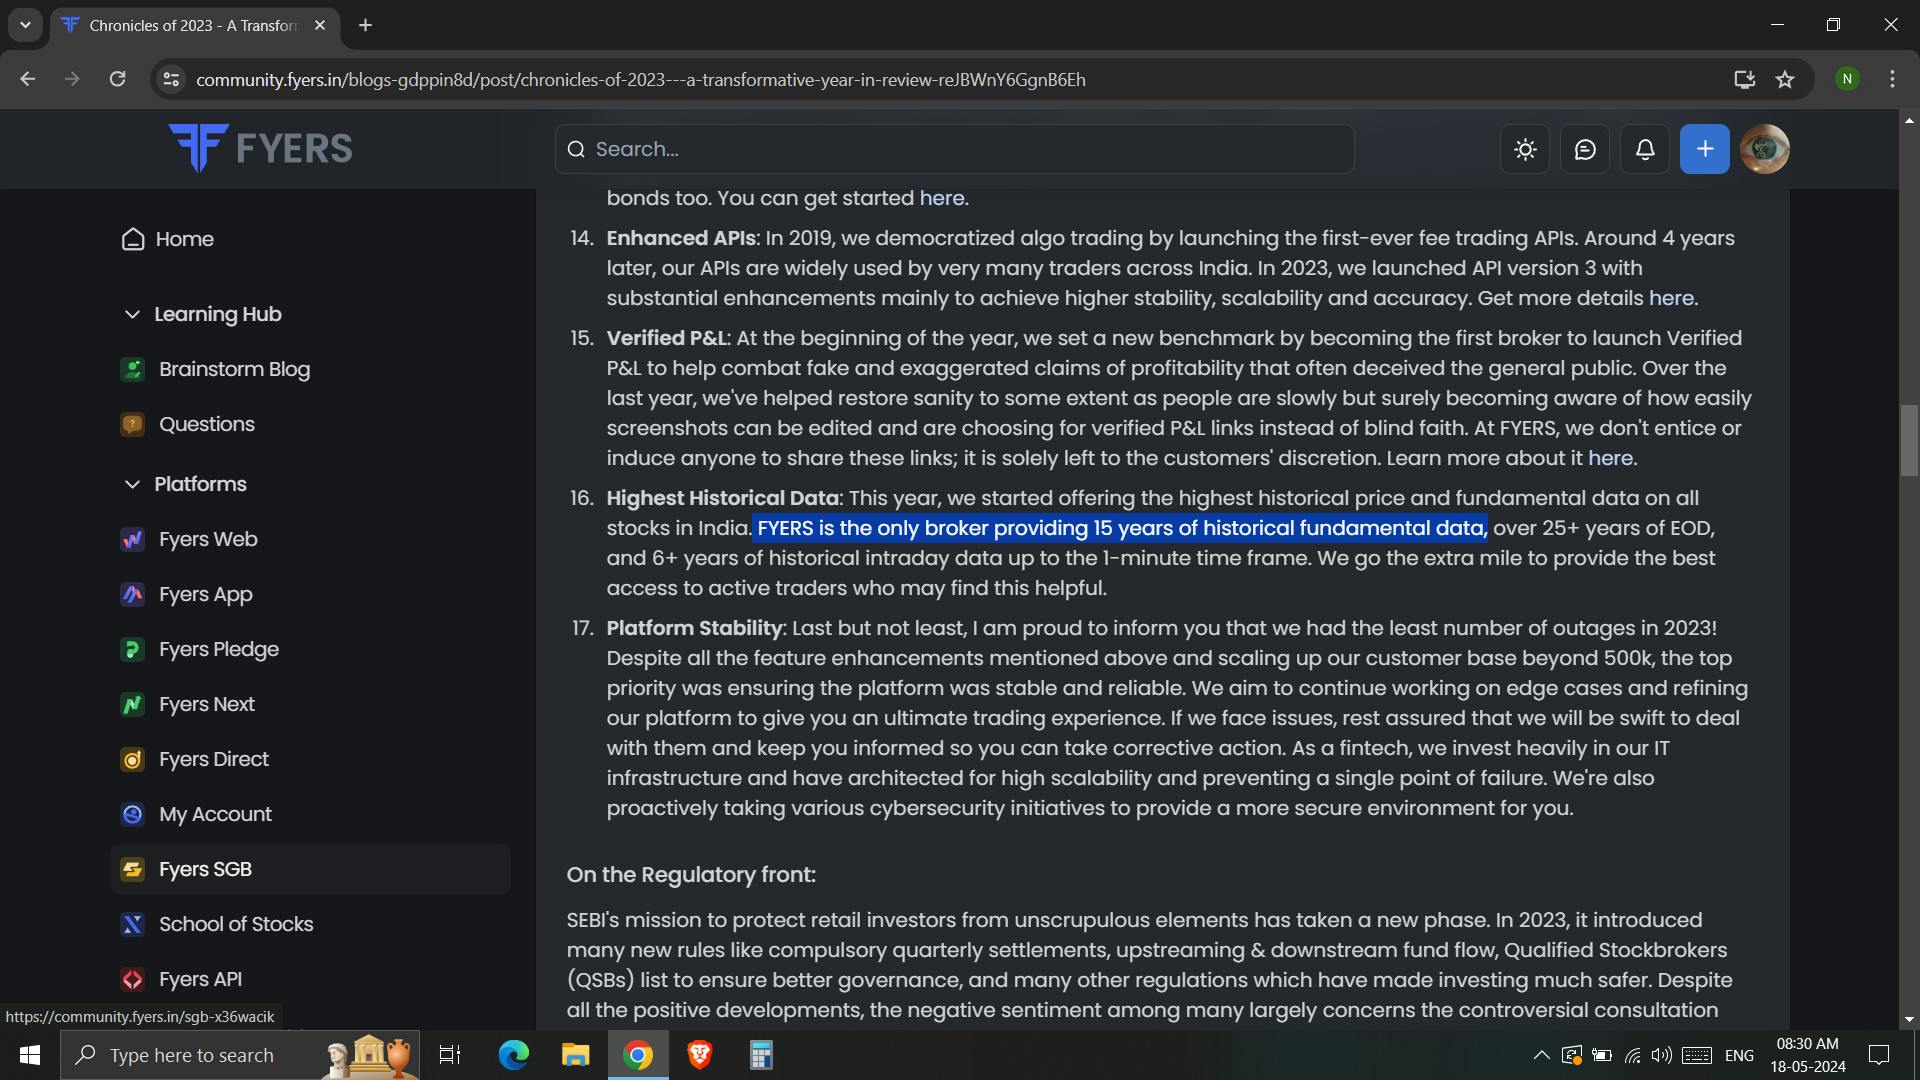Click 'here' link in Enhanced APIs paragraph
Screen dimensions: 1920x1080
[1671, 298]
